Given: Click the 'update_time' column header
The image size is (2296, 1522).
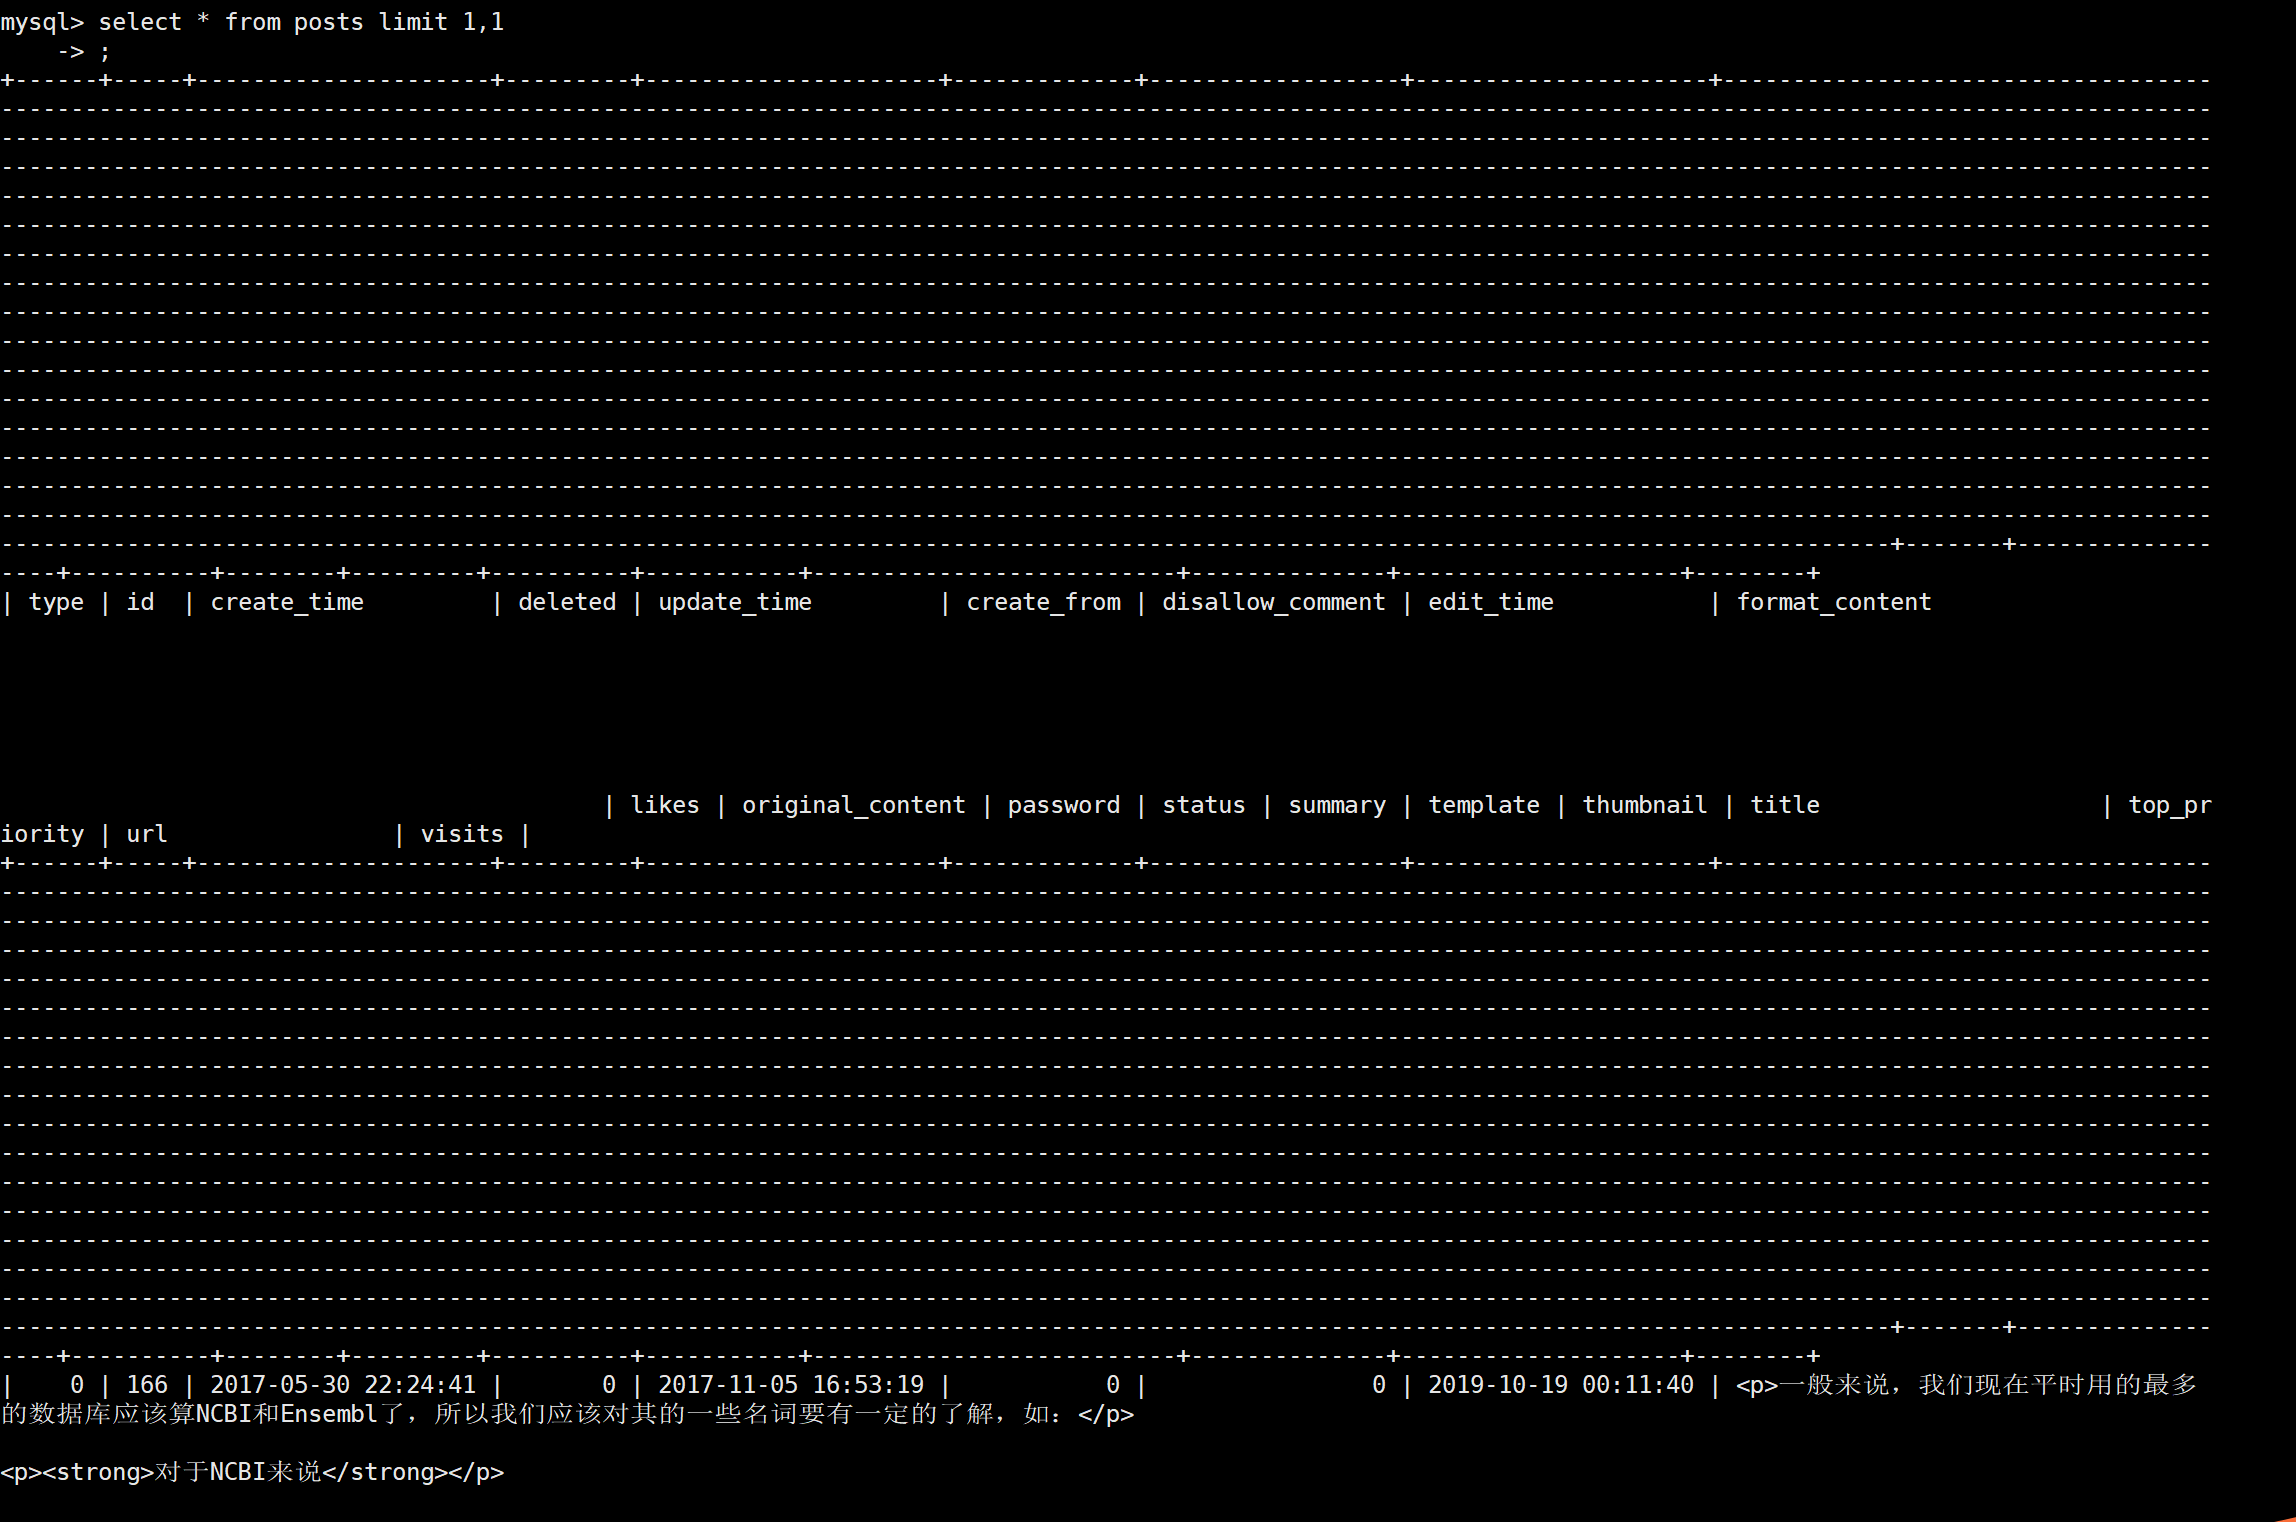Looking at the screenshot, I should coord(735,602).
